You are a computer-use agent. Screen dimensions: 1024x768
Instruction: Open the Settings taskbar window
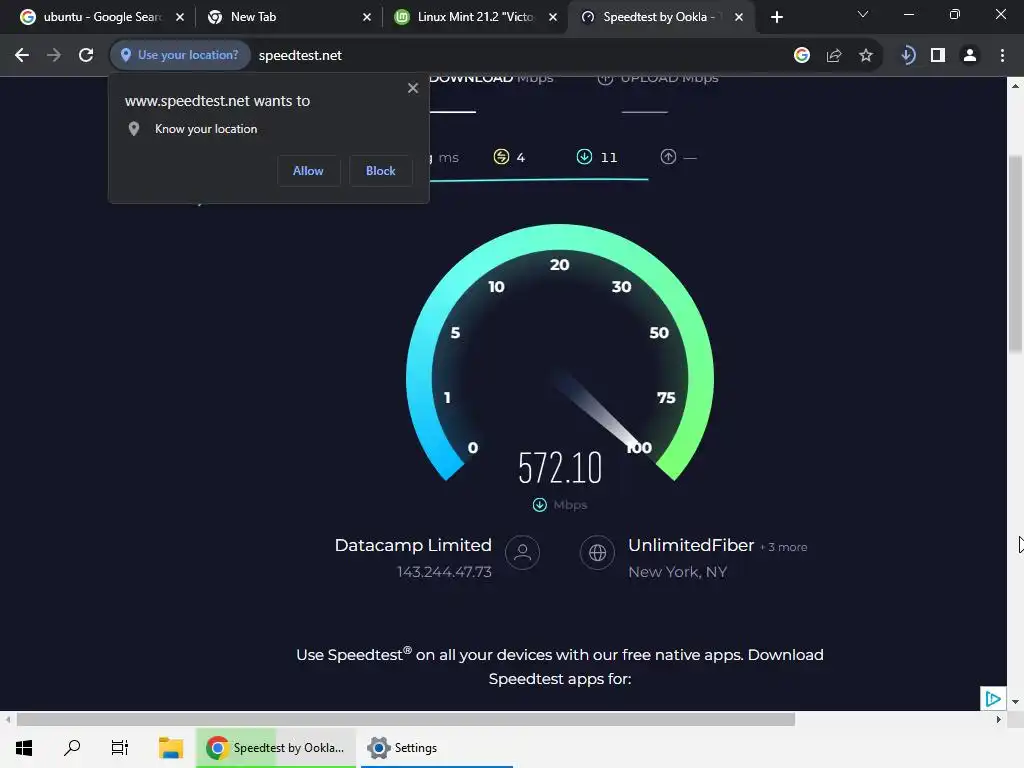(x=437, y=748)
